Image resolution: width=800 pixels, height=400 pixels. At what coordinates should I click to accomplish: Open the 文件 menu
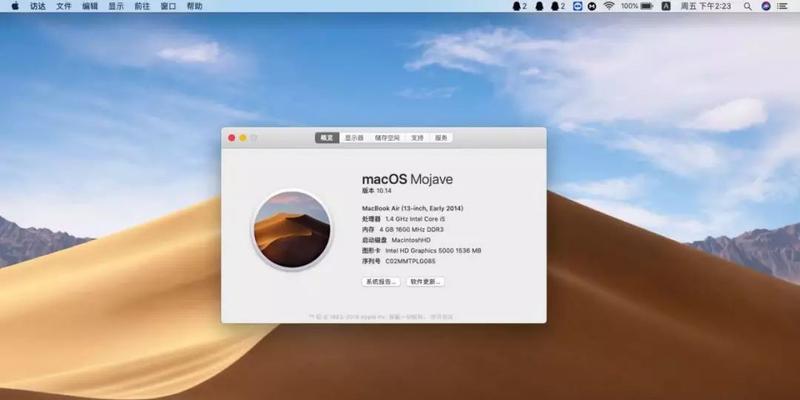(64, 6)
